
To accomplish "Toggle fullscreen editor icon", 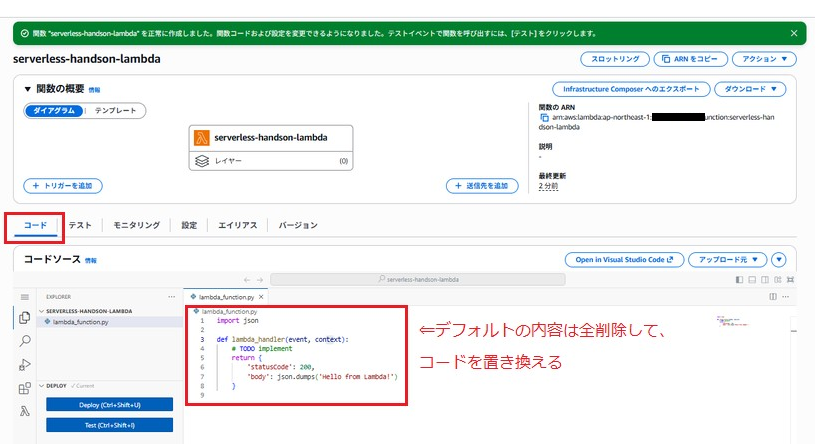I will [790, 280].
